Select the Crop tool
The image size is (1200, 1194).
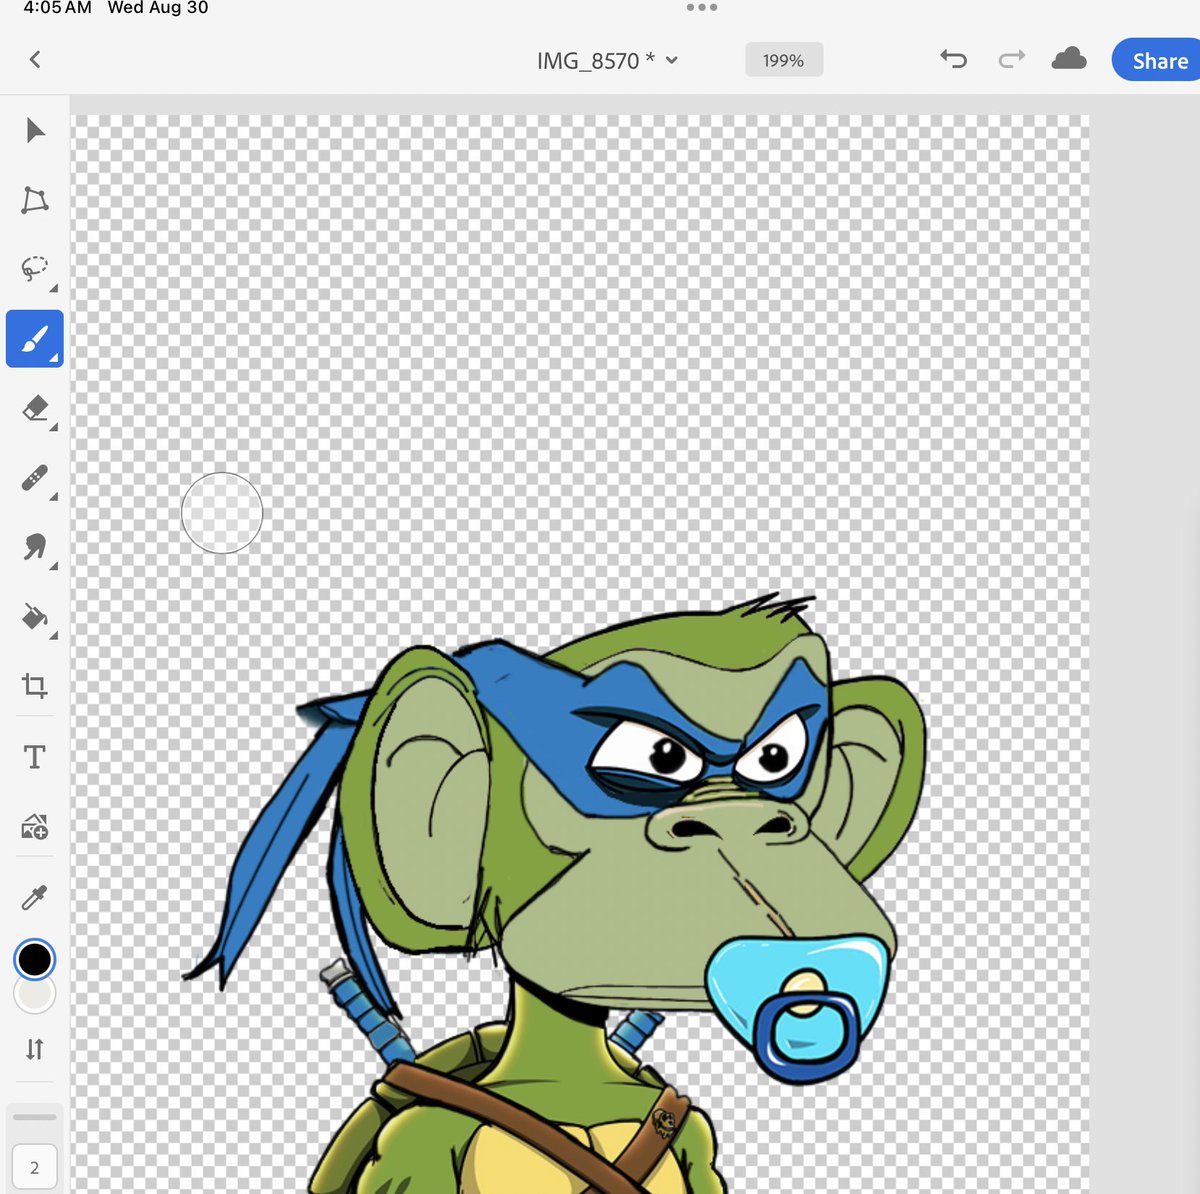(x=35, y=686)
